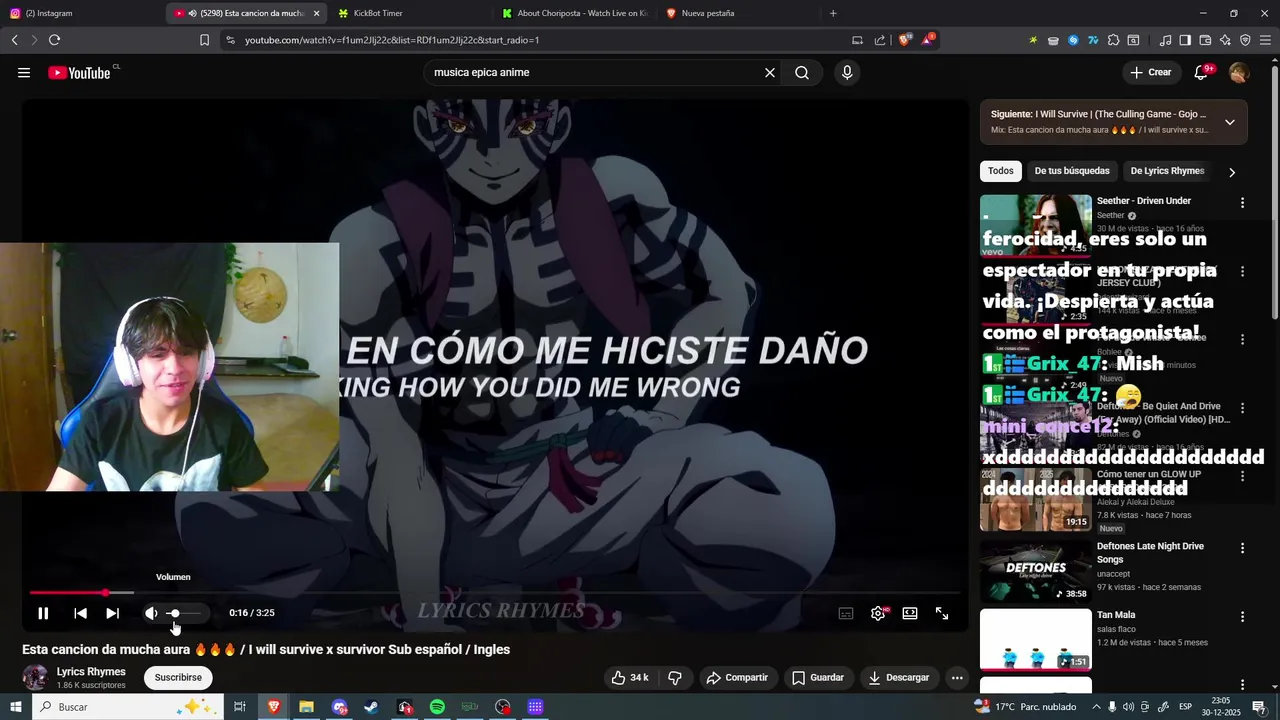
Task: Open options for Deftones Late Night Drive
Action: point(1243,548)
